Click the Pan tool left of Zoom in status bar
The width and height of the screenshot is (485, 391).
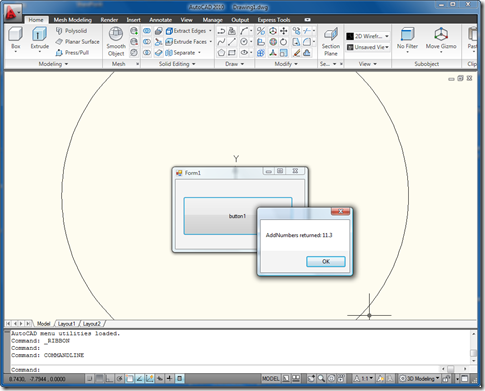(x=311, y=378)
